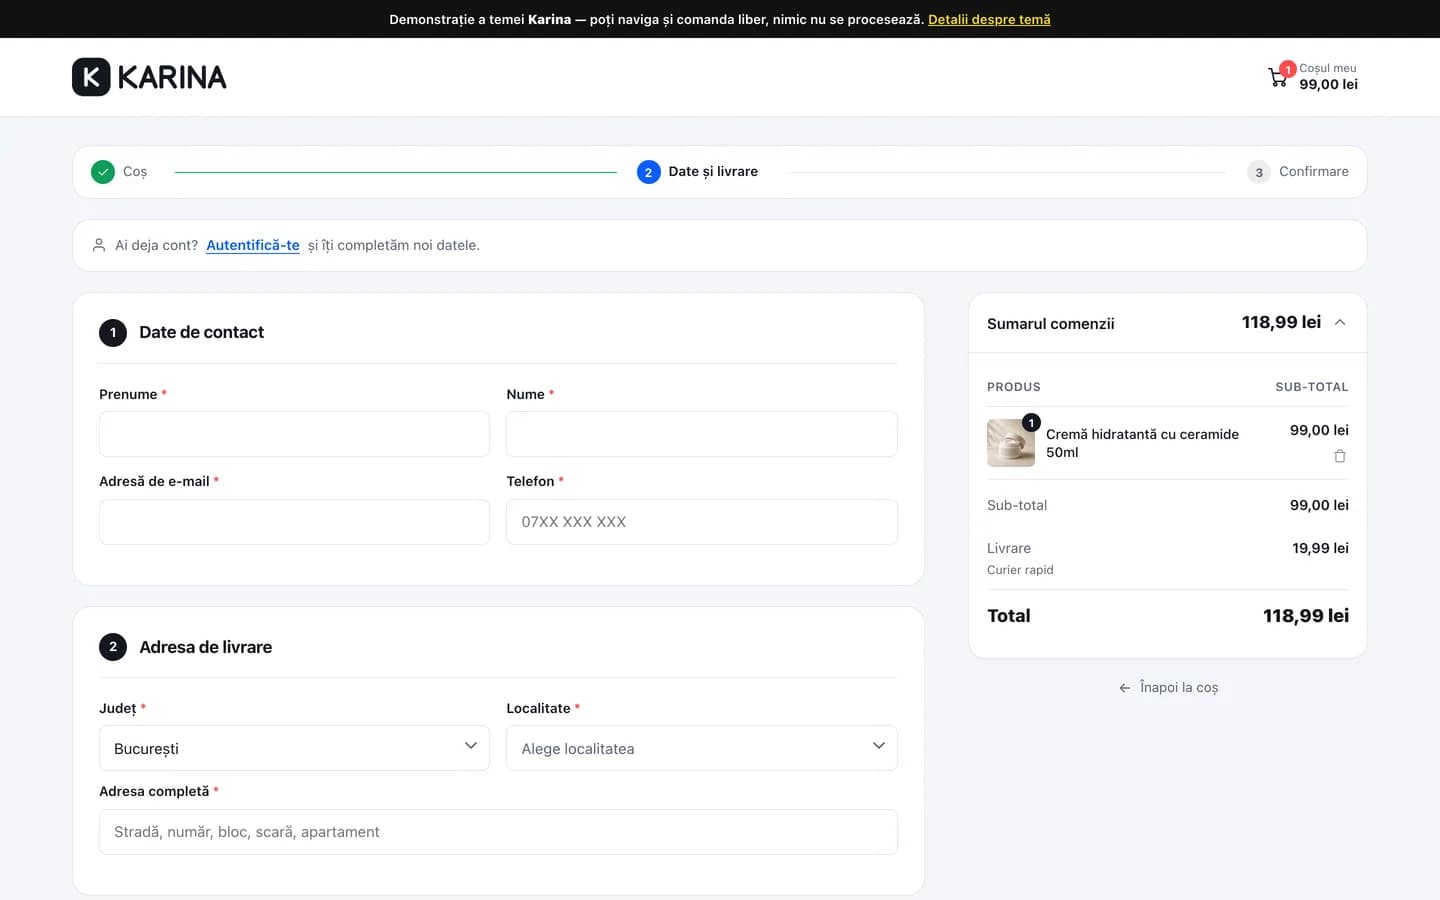Click the Adresa completă field
This screenshot has width=1440, height=900.
click(x=498, y=832)
